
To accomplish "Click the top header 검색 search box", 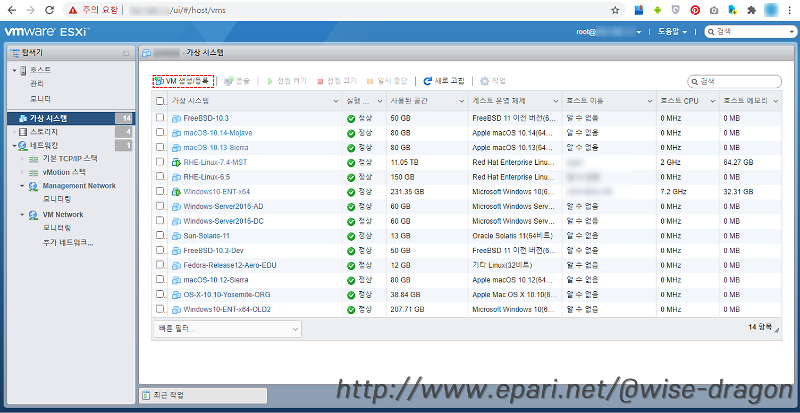I will tap(750, 32).
